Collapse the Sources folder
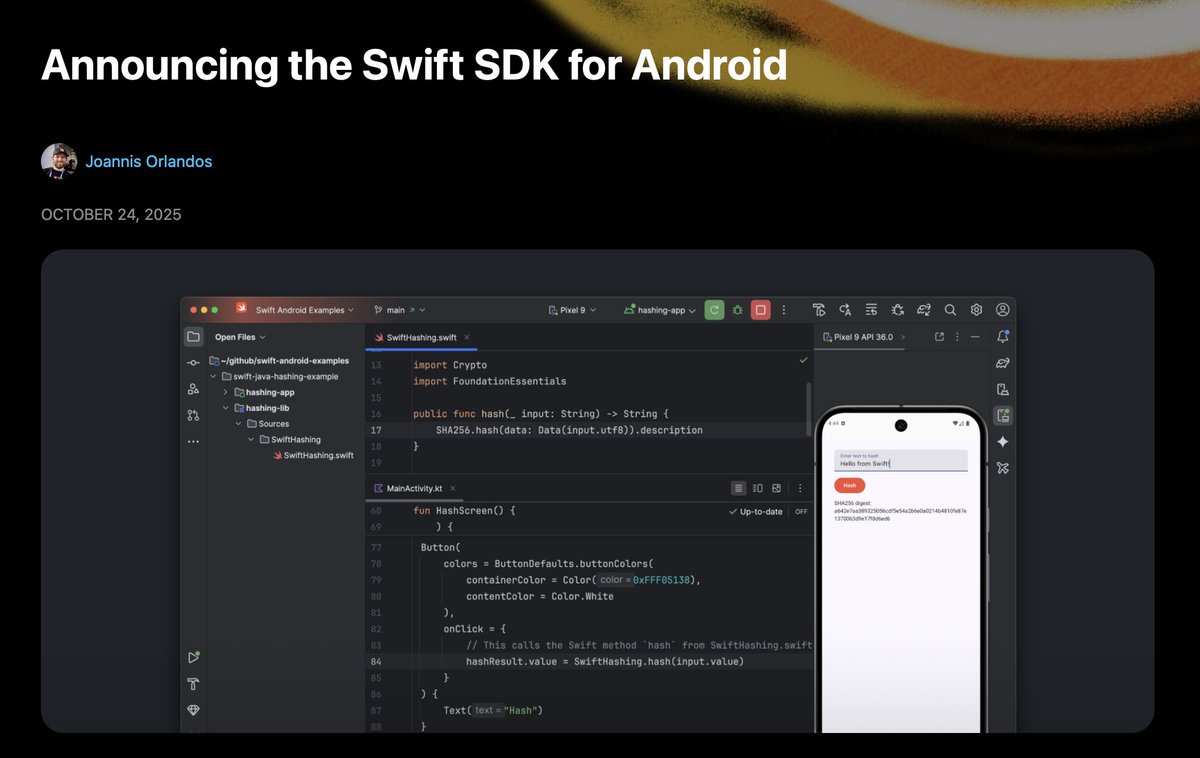 239,423
